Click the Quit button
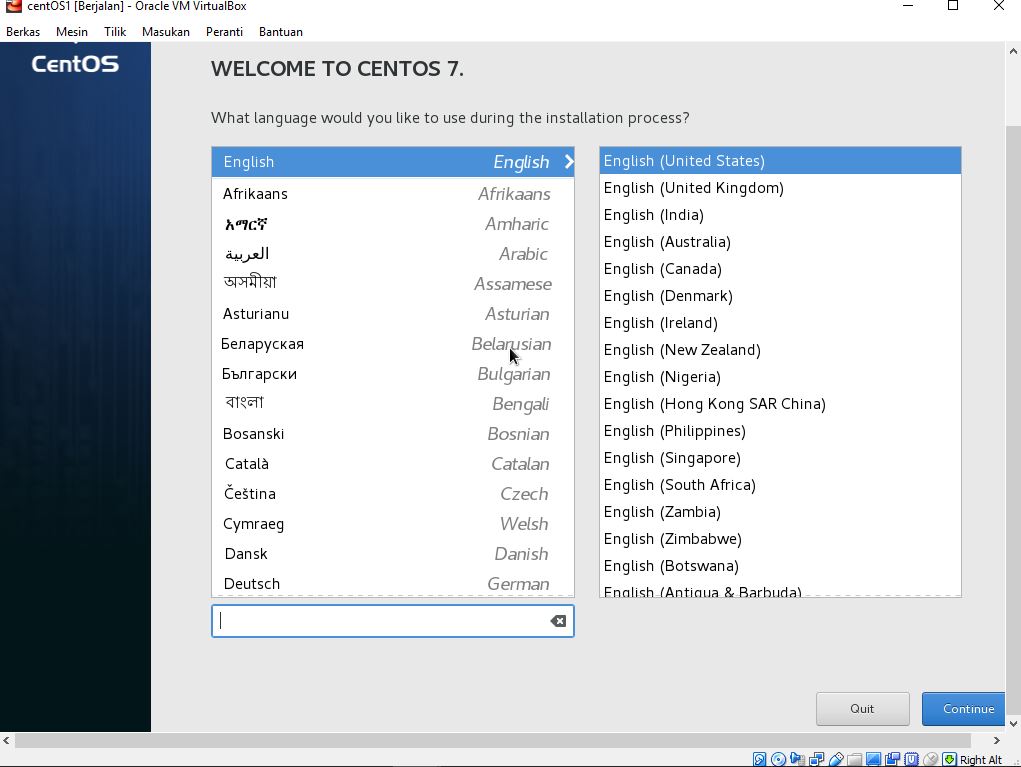Screen dimensions: 1021x767 click(862, 709)
